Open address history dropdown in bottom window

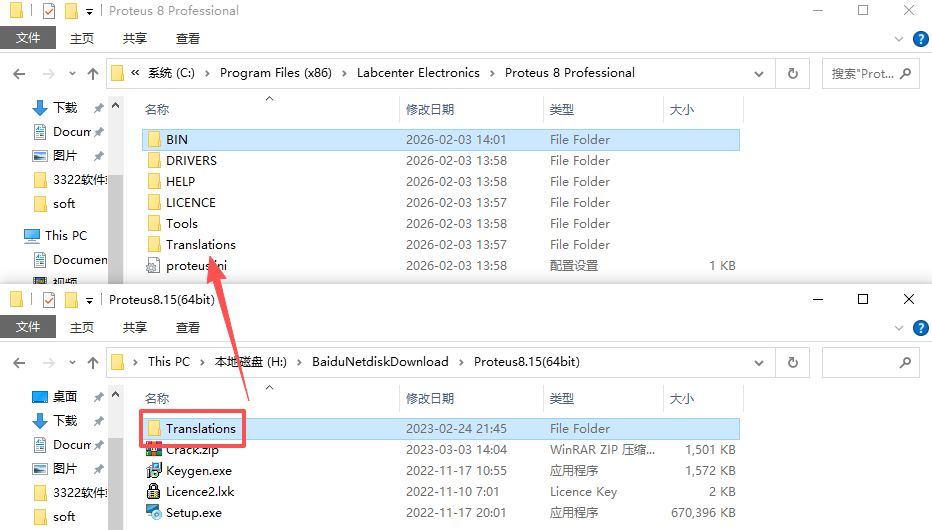tap(759, 362)
